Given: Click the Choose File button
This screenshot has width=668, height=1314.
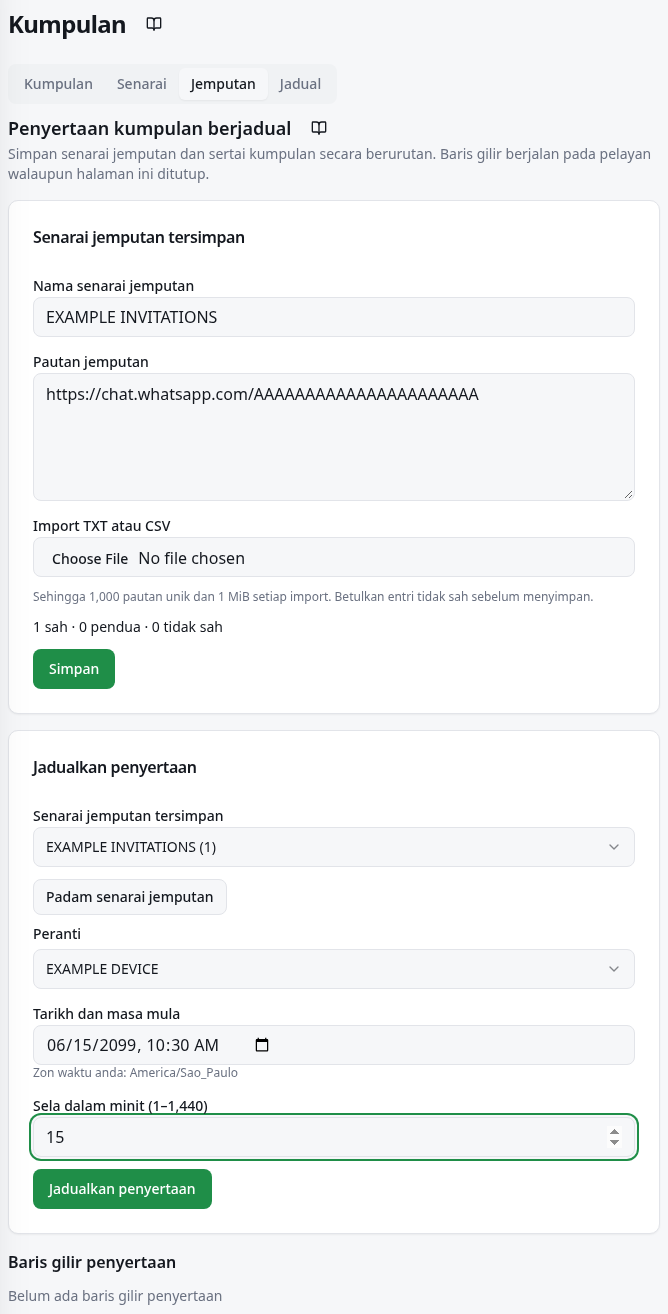Looking at the screenshot, I should pyautogui.click(x=90, y=558).
